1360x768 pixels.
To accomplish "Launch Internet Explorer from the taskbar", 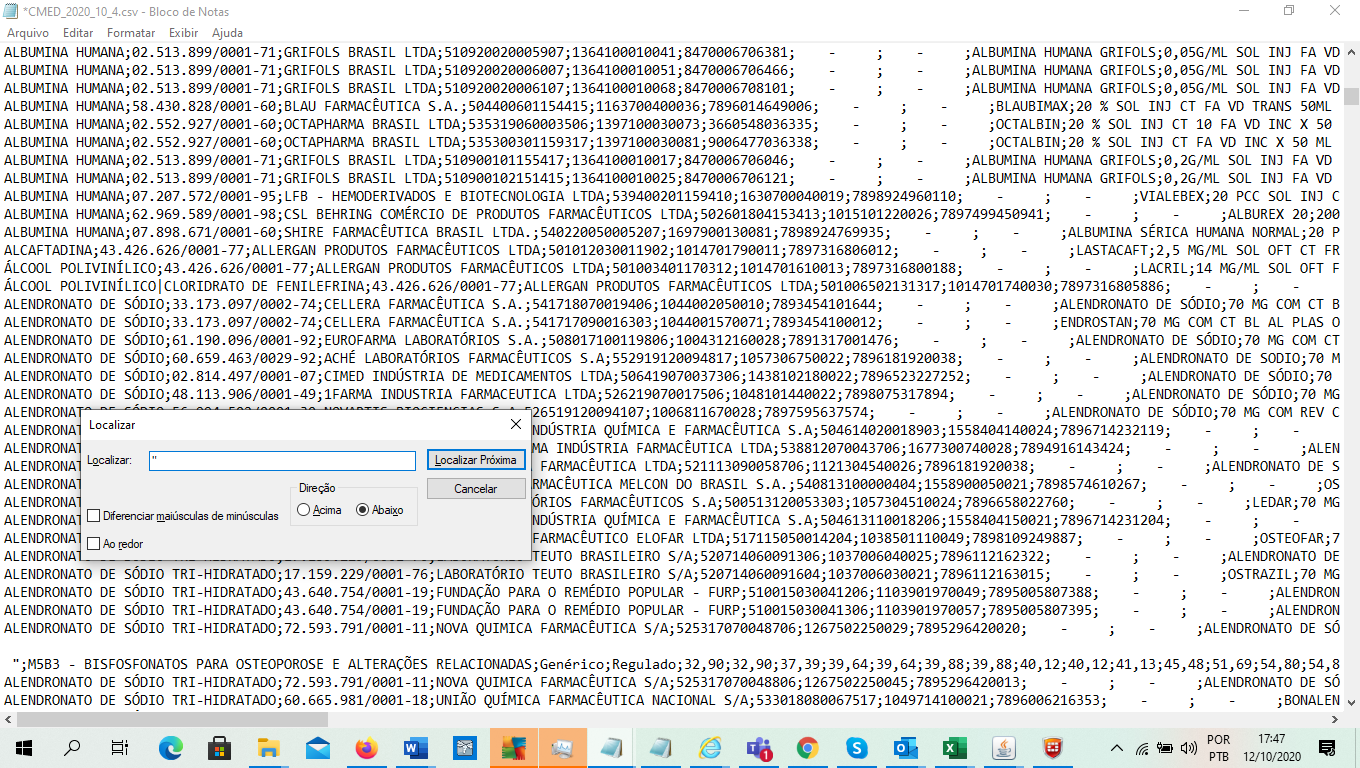I will 709,747.
